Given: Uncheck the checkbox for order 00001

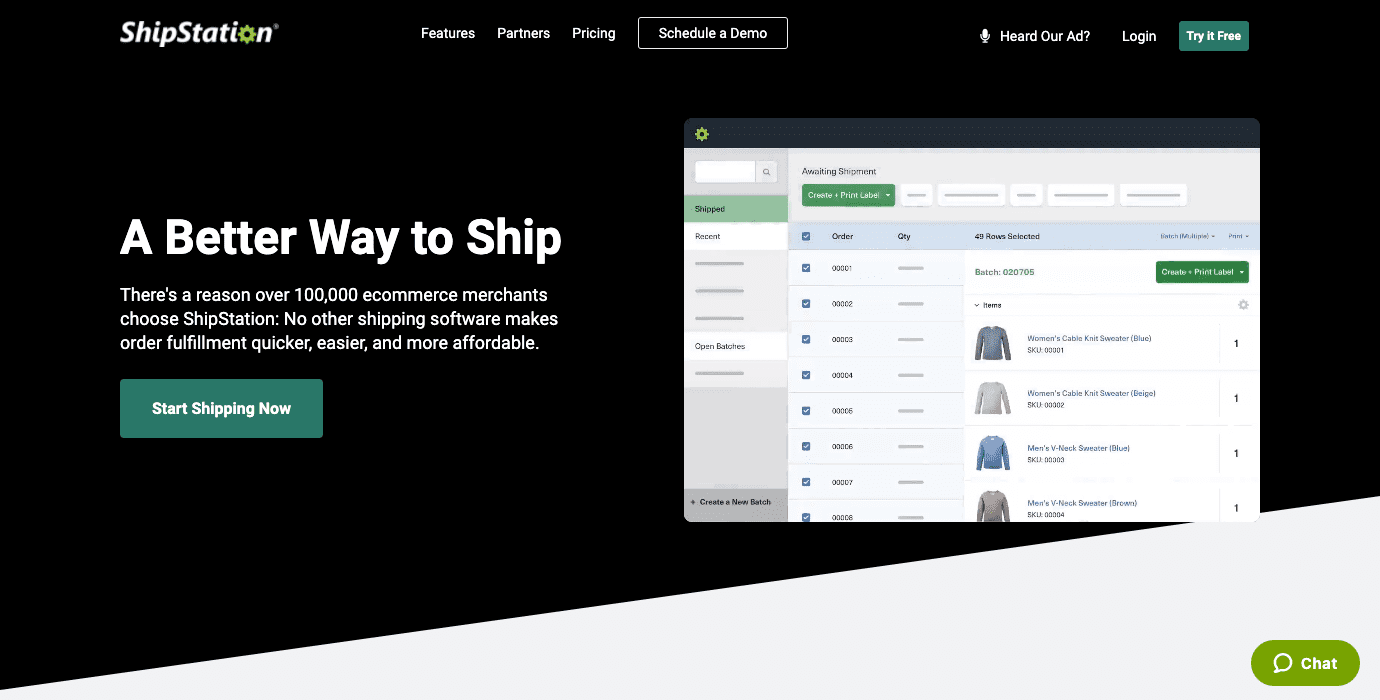Looking at the screenshot, I should click(806, 267).
